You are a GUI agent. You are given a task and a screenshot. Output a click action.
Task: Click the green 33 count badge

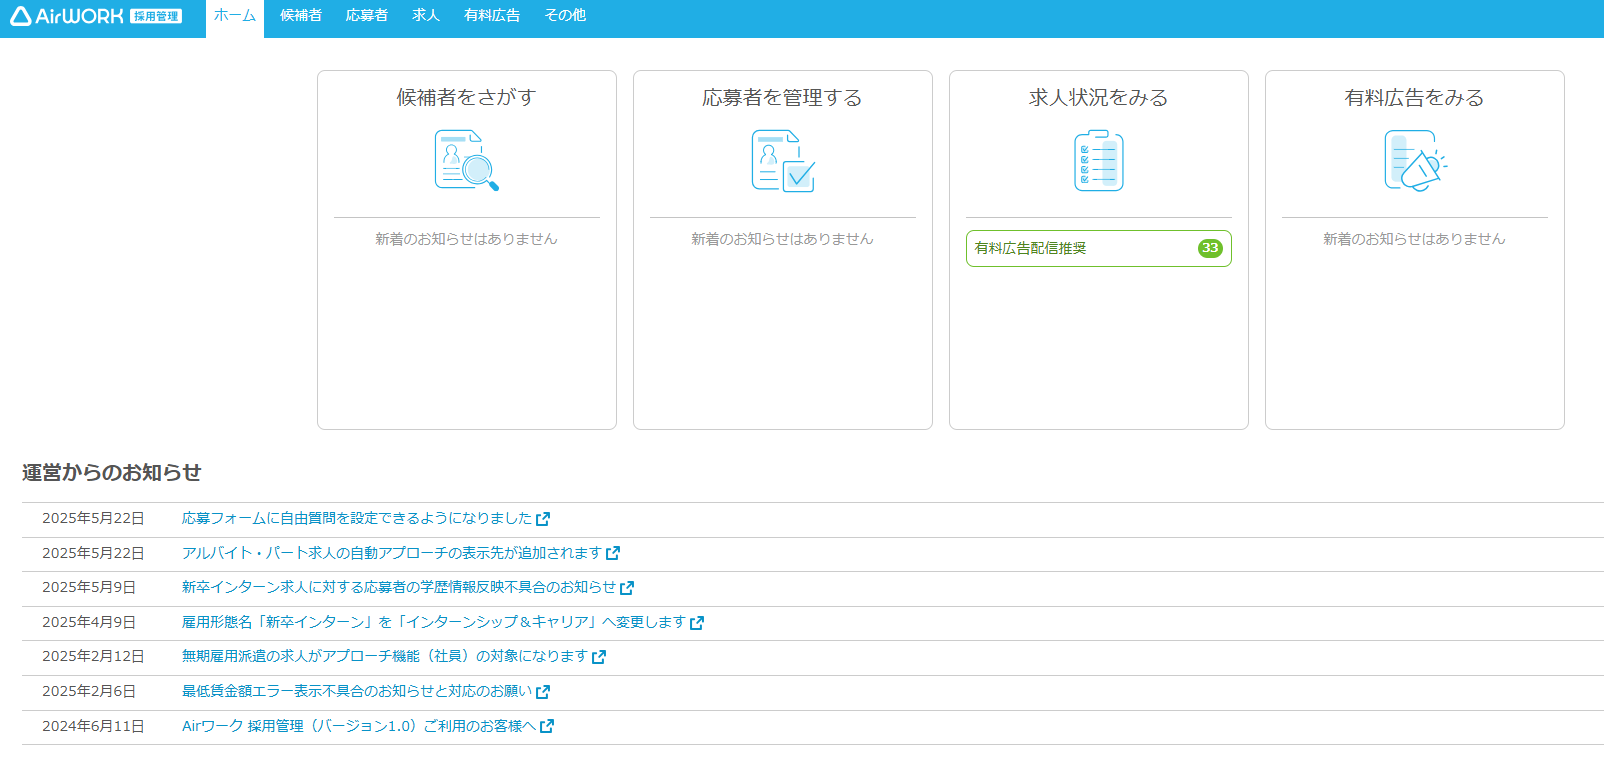pos(1210,248)
